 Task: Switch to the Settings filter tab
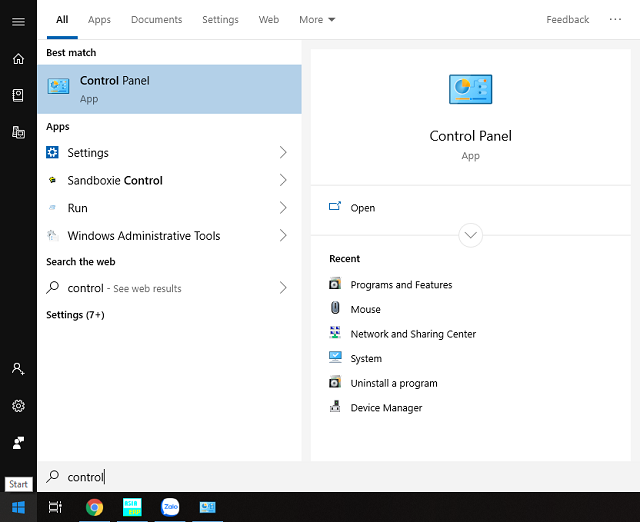(220, 20)
